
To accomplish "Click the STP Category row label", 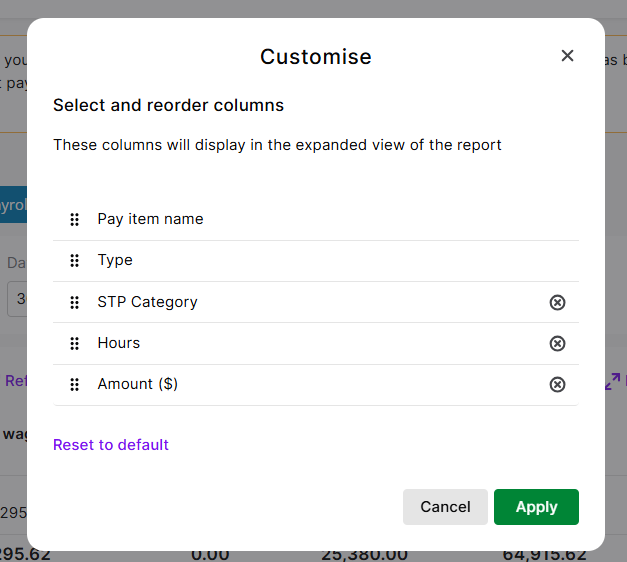I will (147, 302).
